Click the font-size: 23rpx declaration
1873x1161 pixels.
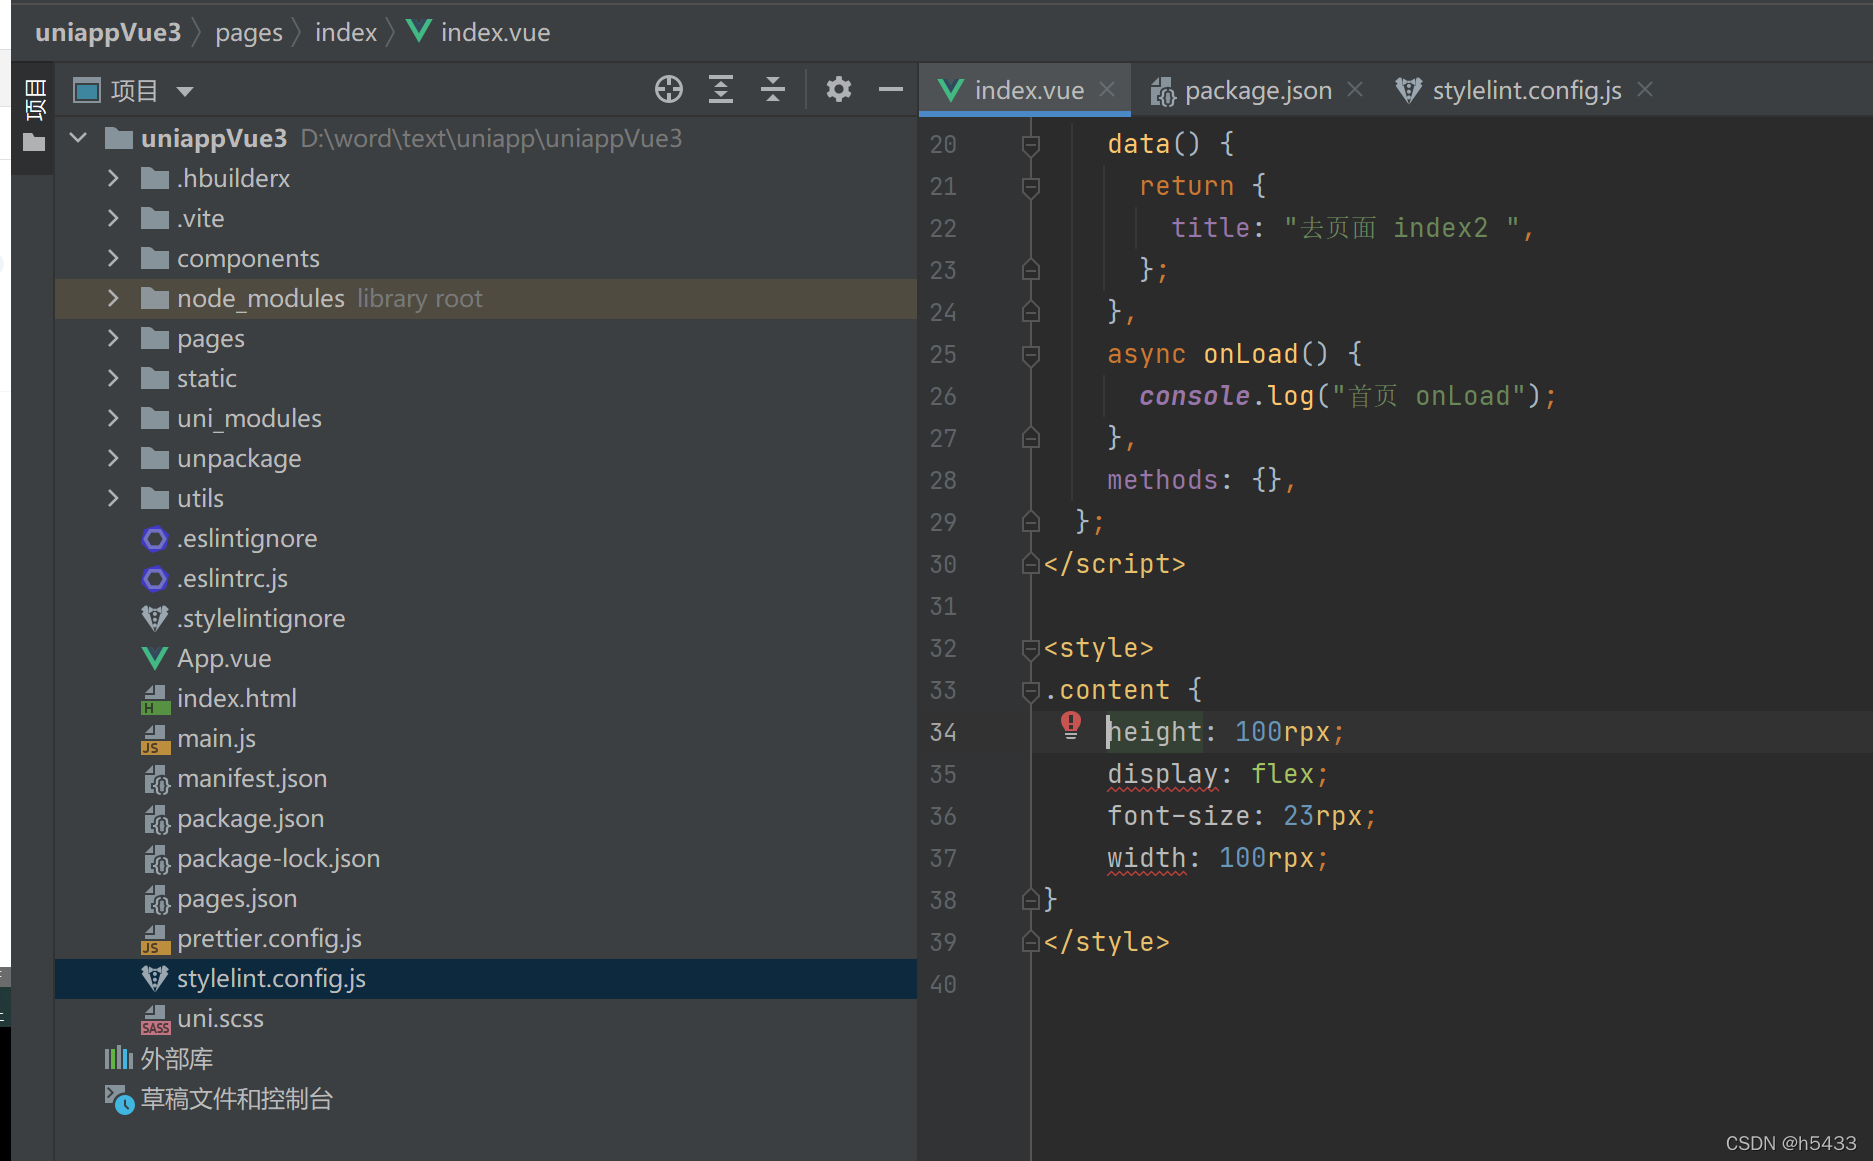click(x=1242, y=816)
